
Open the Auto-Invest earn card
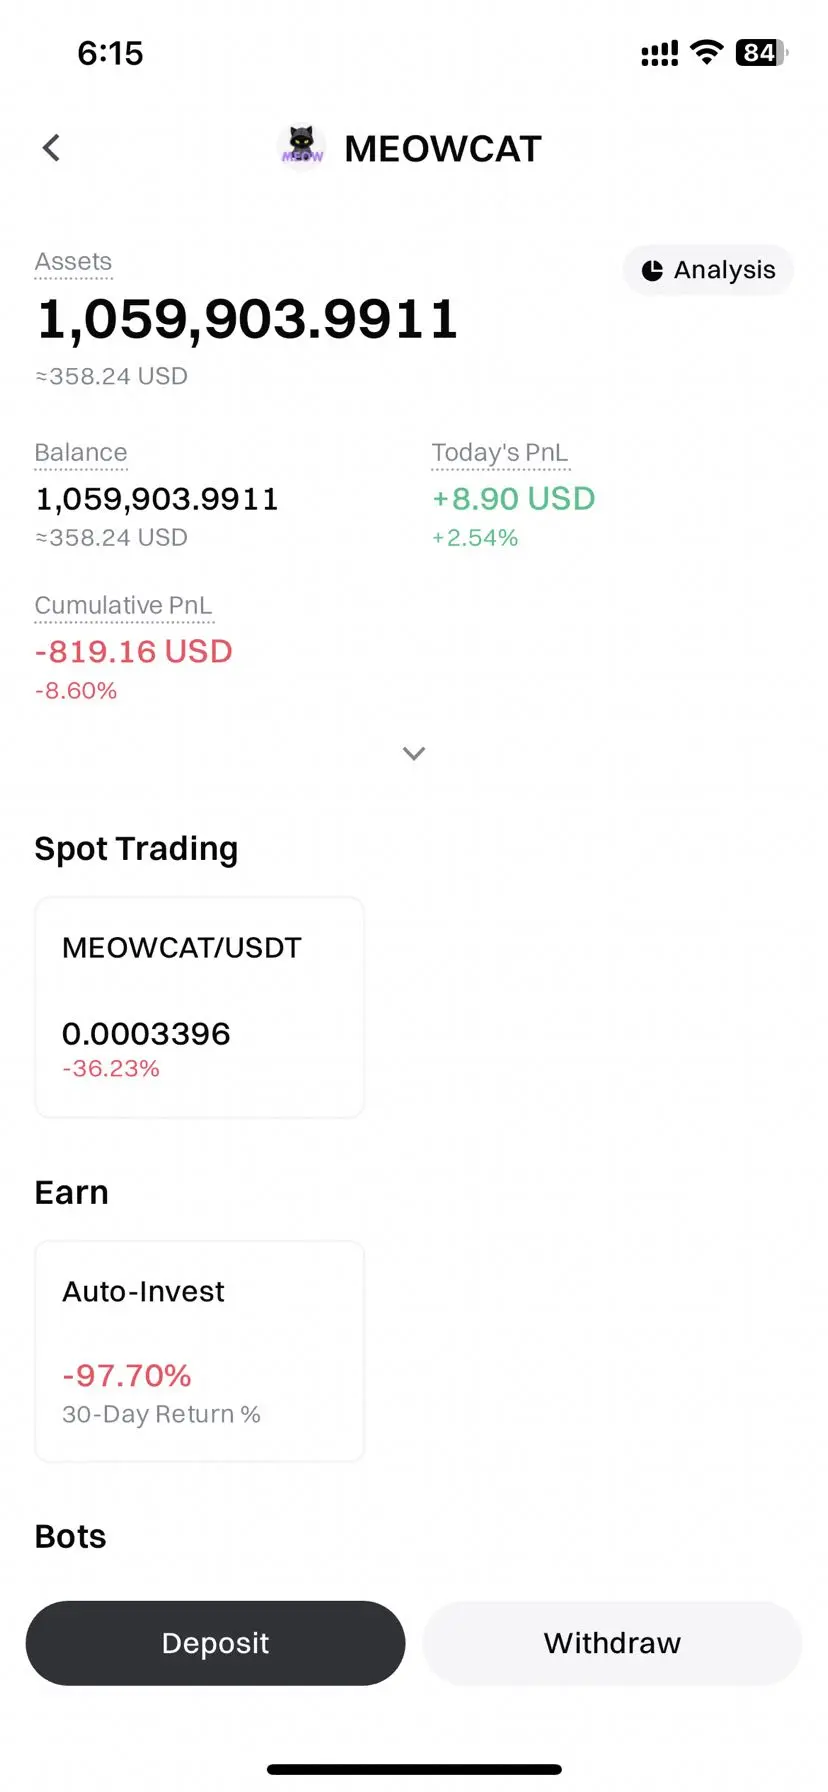coord(200,1351)
